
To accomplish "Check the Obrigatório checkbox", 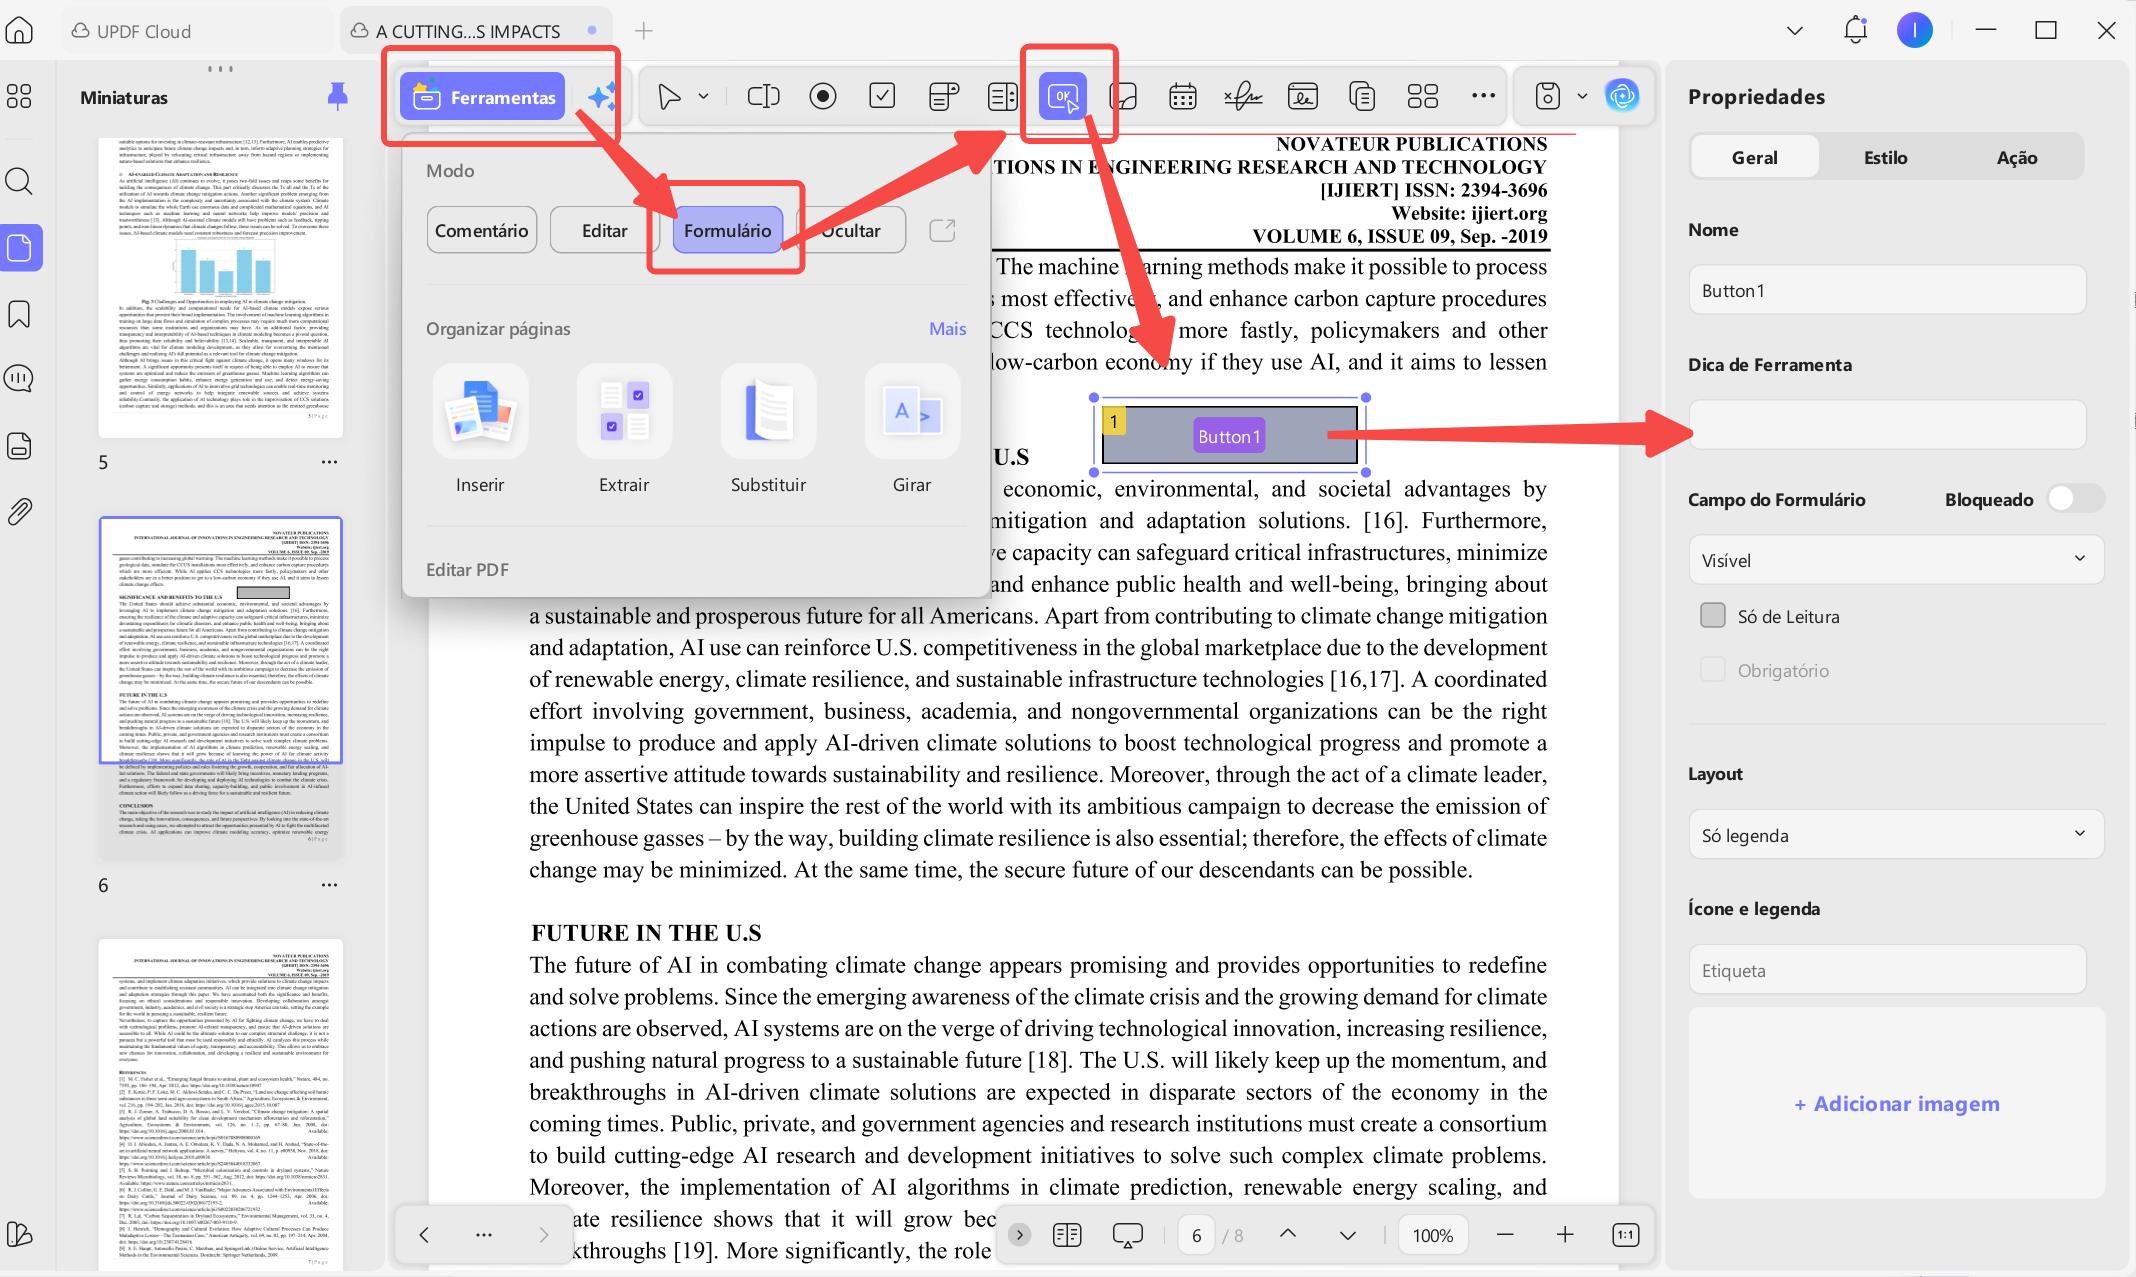I will tap(1713, 669).
